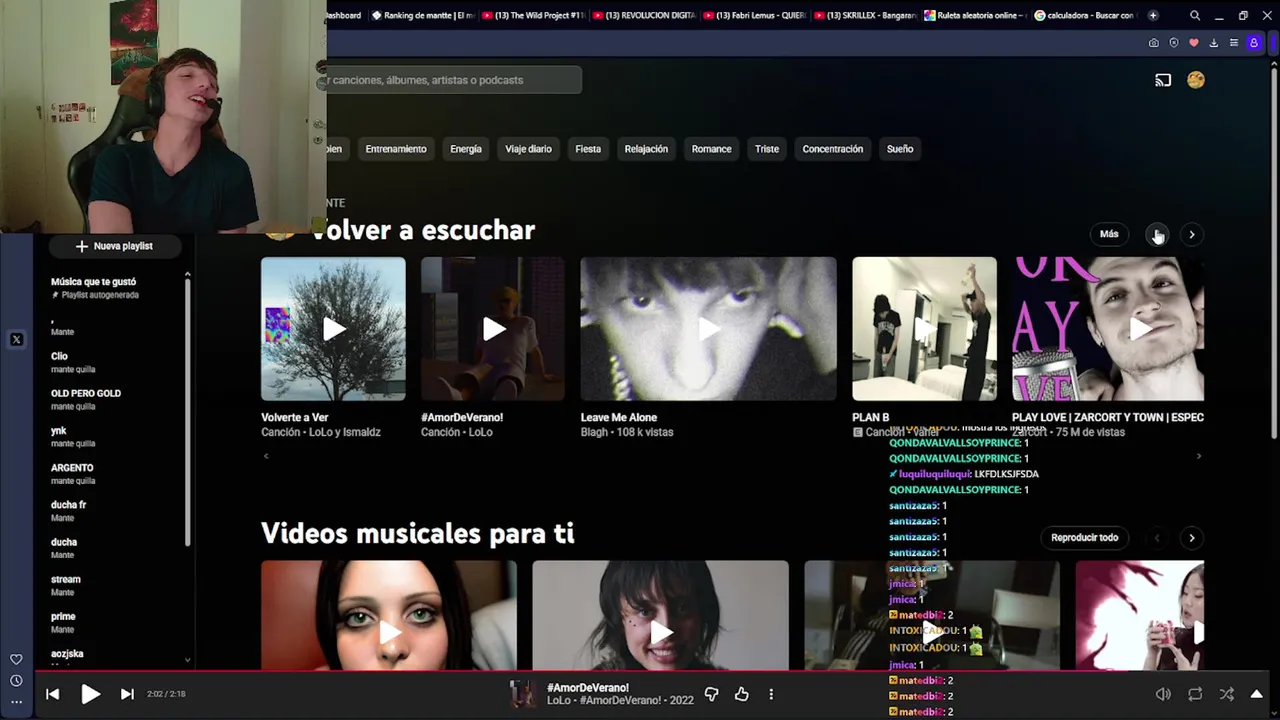
Task: Click the cast to device icon
Action: point(1163,80)
